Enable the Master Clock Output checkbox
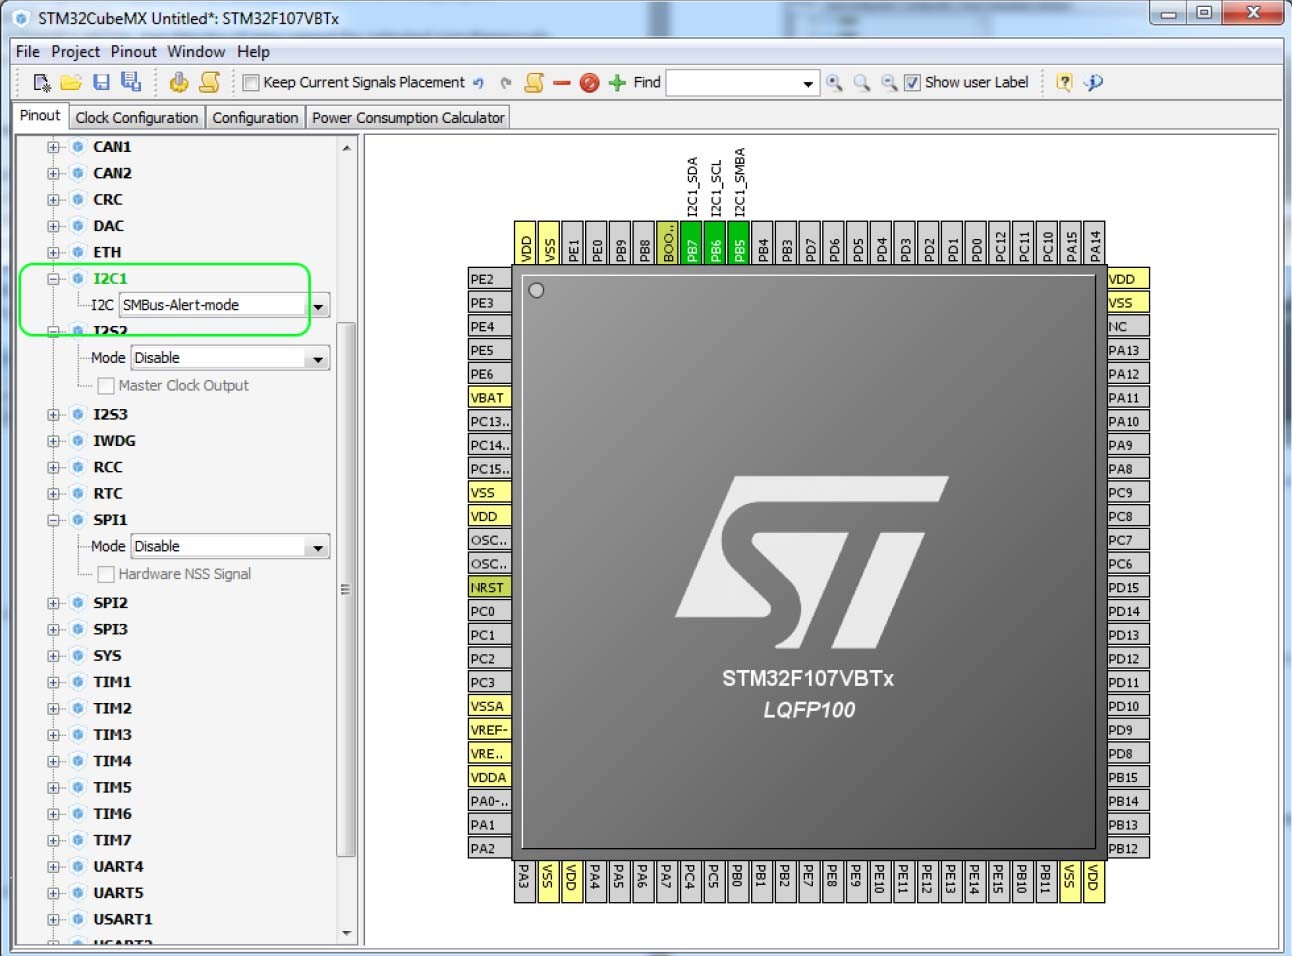The height and width of the screenshot is (956, 1292). point(106,386)
